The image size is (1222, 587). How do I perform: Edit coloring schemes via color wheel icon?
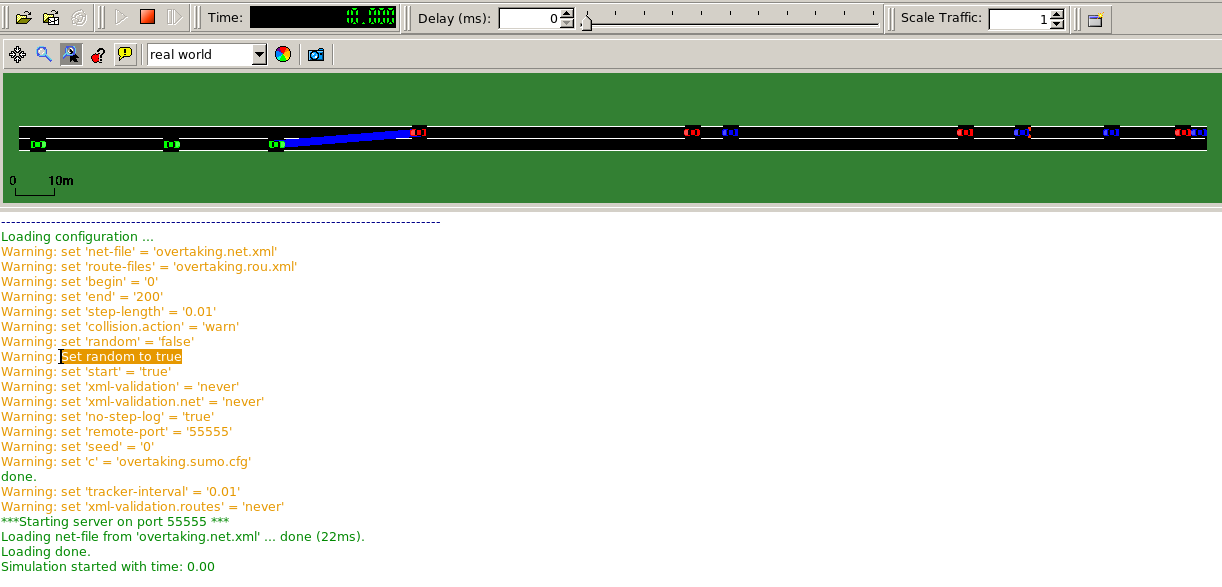(283, 54)
